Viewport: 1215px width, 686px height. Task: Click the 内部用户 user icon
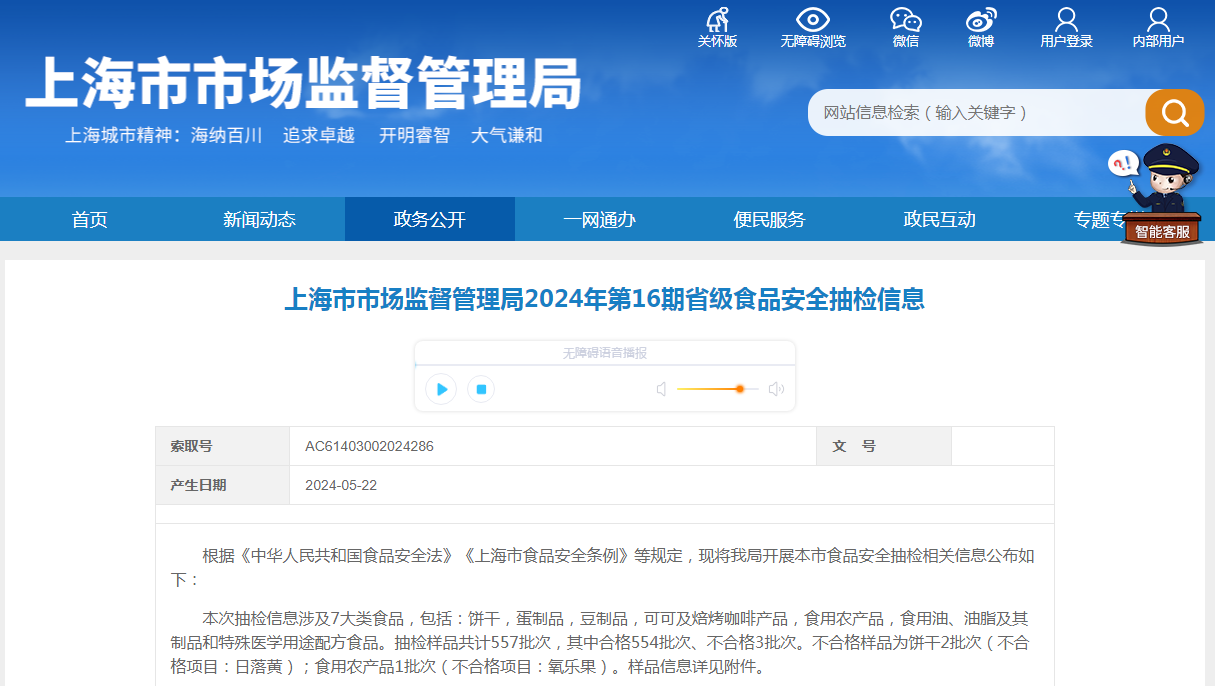click(1158, 20)
